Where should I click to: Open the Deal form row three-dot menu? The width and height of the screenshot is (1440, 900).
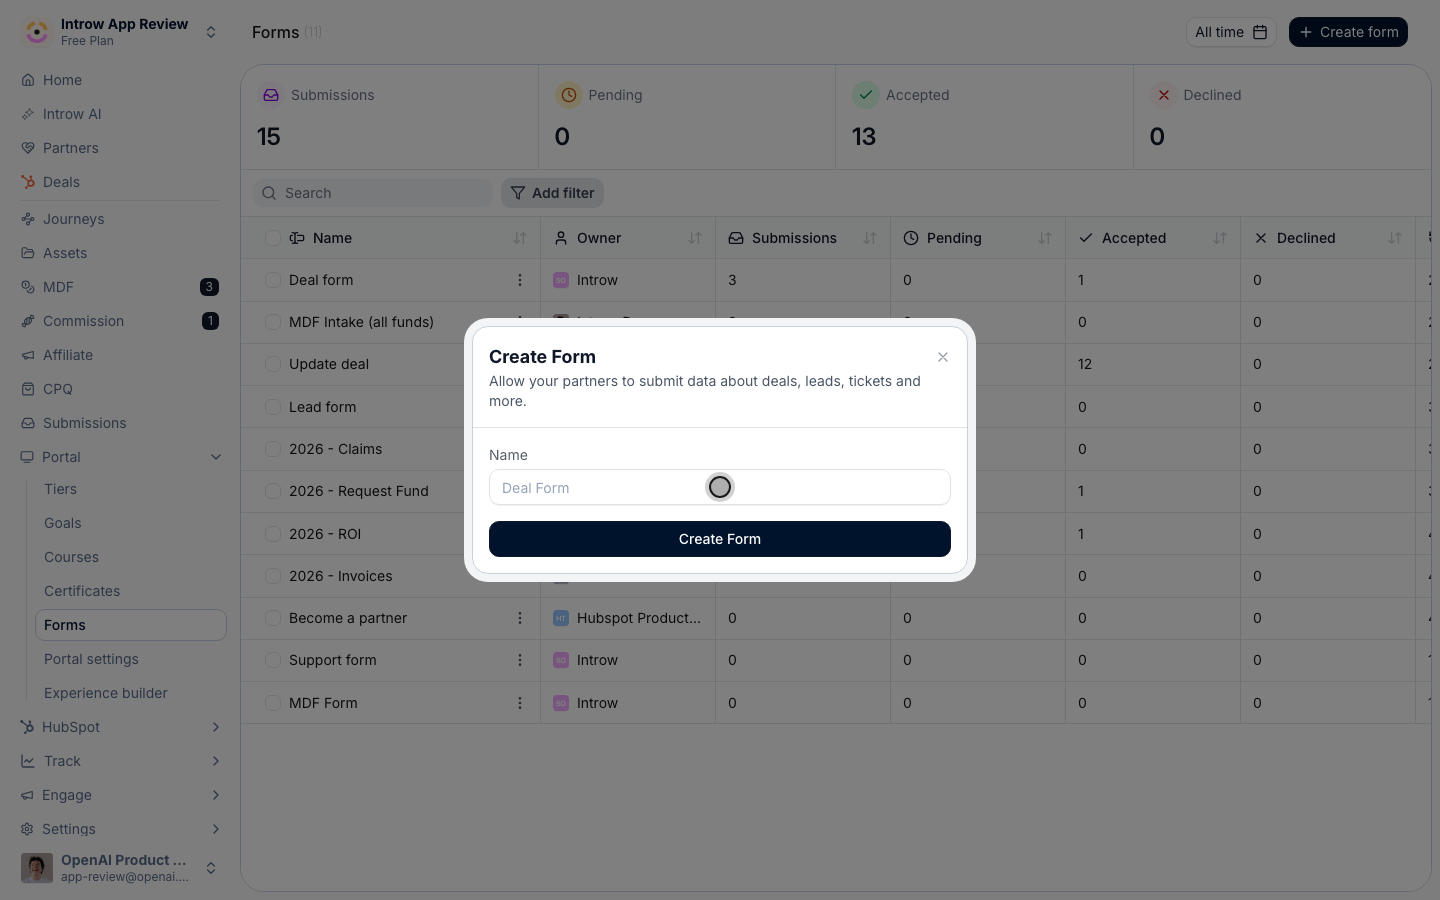[x=520, y=280]
